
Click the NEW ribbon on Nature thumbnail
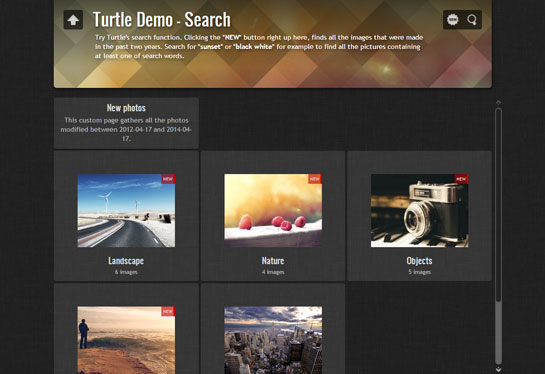point(315,179)
